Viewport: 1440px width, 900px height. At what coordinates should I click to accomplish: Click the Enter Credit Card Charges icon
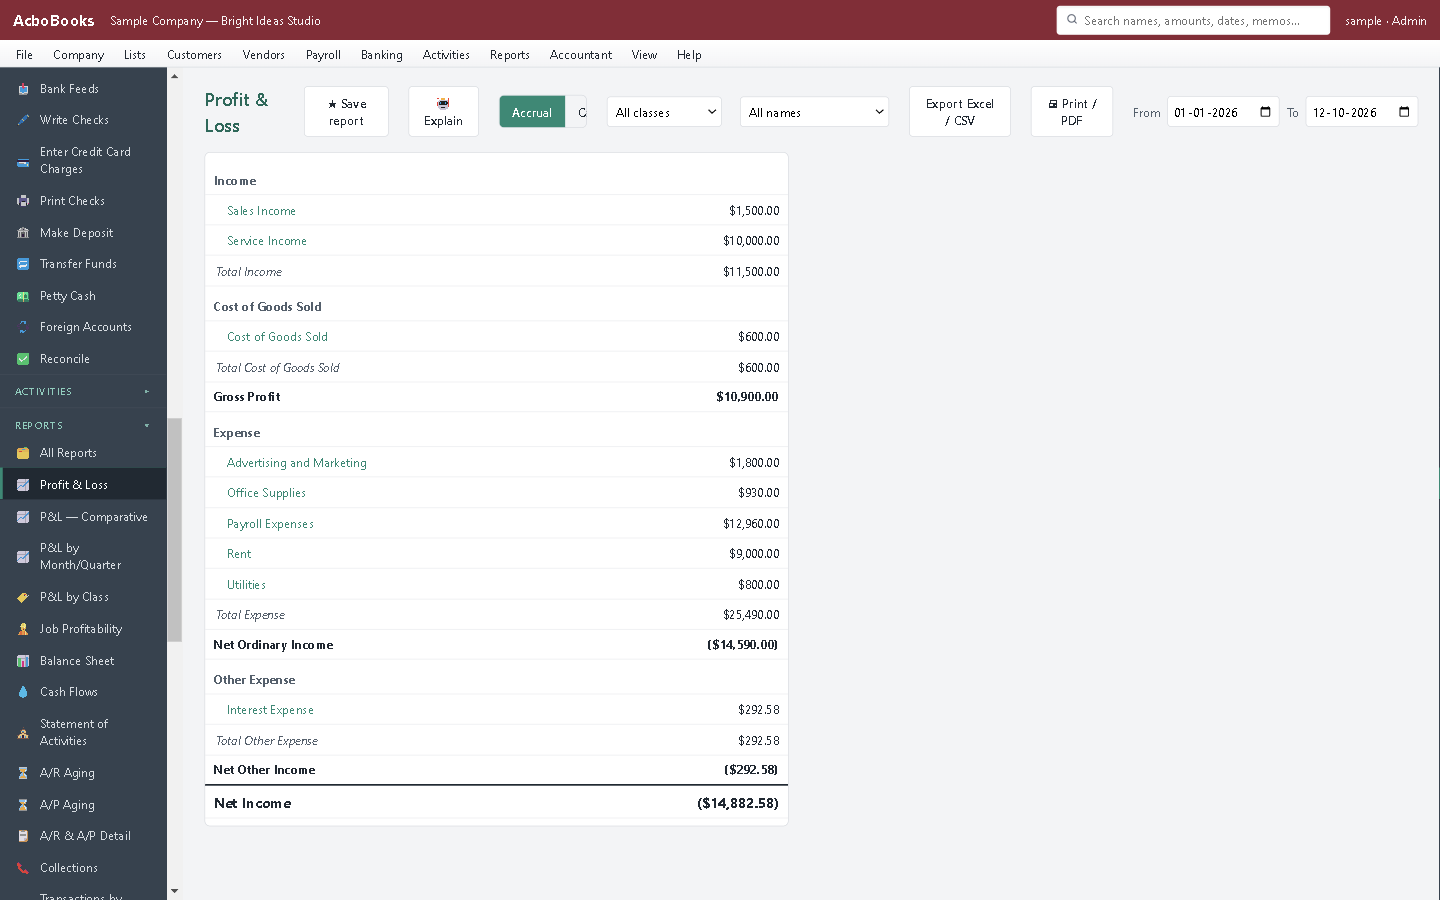pos(23,161)
